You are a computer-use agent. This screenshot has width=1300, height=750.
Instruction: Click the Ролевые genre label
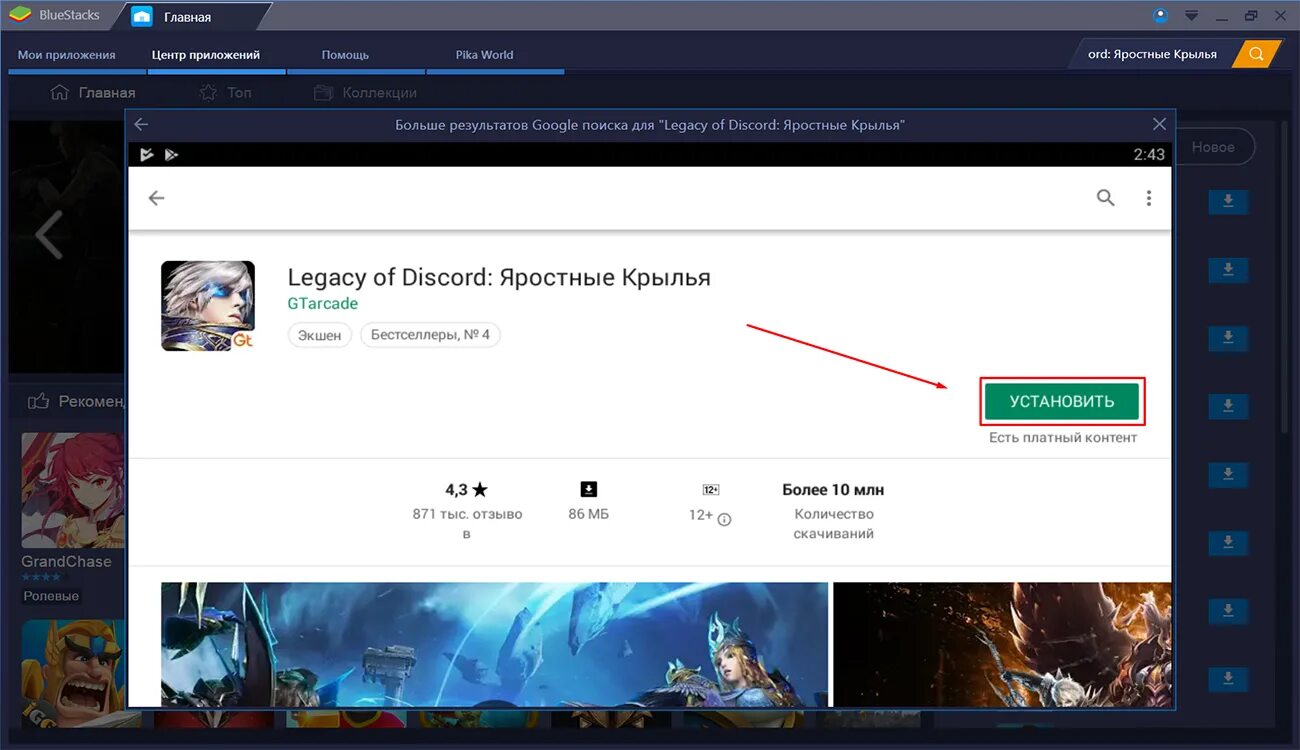click(x=51, y=596)
